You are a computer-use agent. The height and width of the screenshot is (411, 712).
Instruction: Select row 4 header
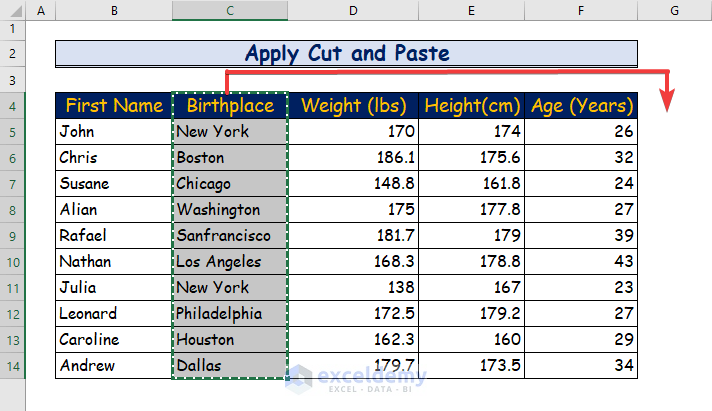click(x=13, y=106)
